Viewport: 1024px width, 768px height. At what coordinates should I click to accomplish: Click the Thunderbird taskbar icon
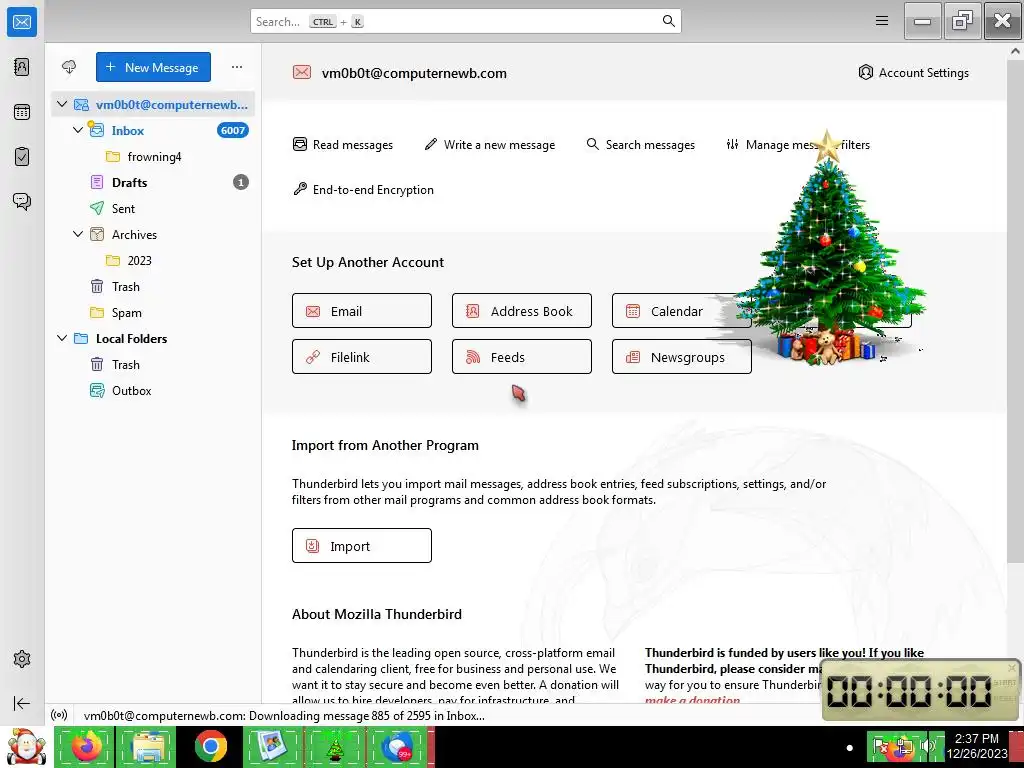[396, 746]
